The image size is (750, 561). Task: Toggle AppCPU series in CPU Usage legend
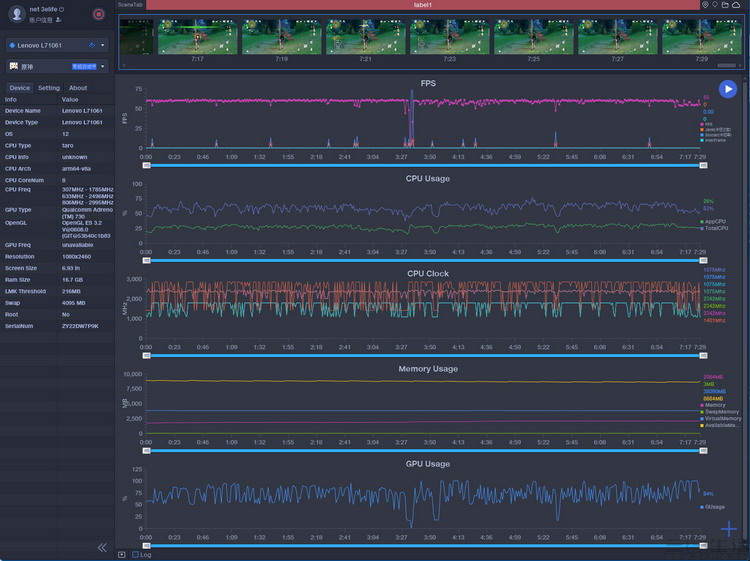pos(713,221)
